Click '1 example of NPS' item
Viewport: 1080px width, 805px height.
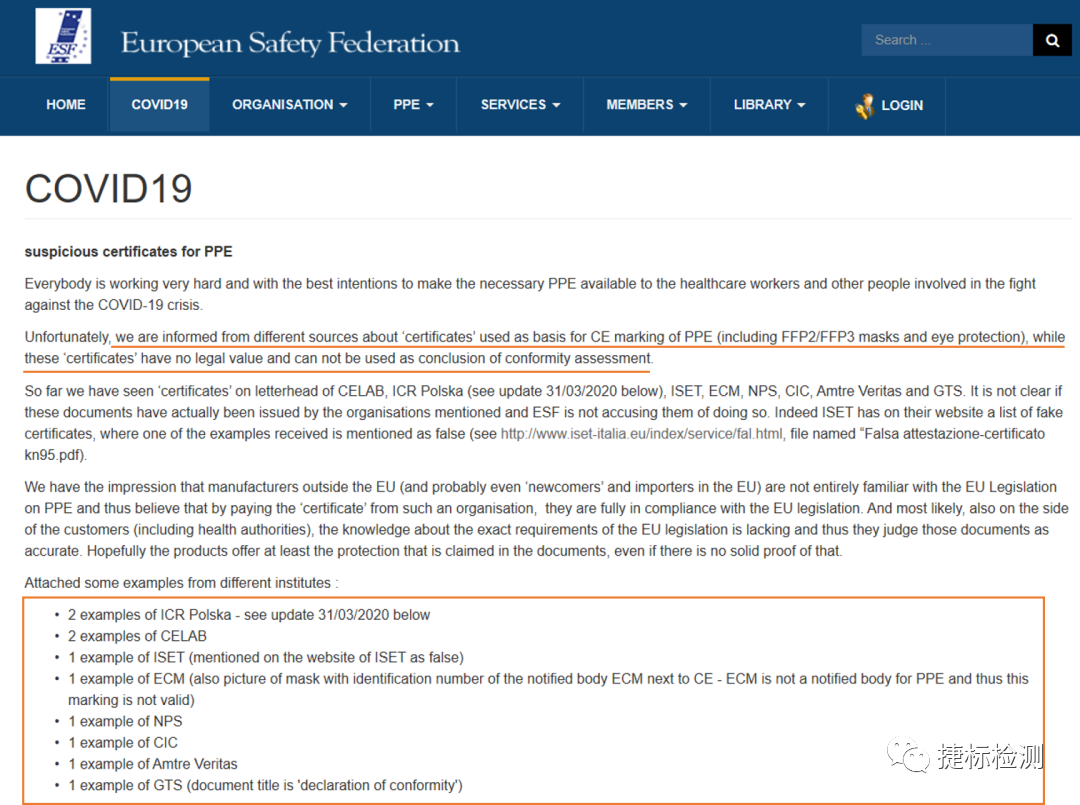pyautogui.click(x=125, y=722)
